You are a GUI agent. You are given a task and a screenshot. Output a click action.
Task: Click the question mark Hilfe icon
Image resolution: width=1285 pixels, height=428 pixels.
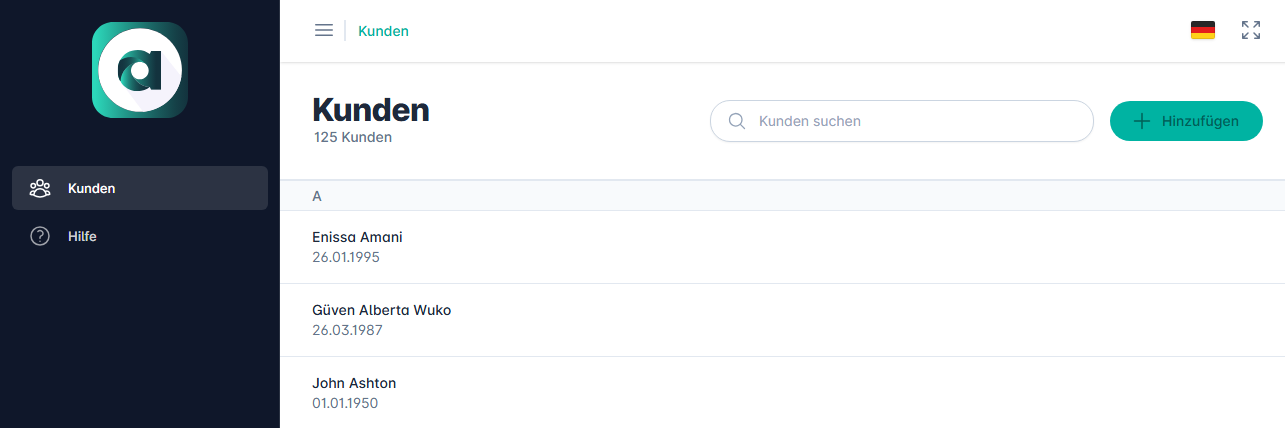pyautogui.click(x=40, y=237)
